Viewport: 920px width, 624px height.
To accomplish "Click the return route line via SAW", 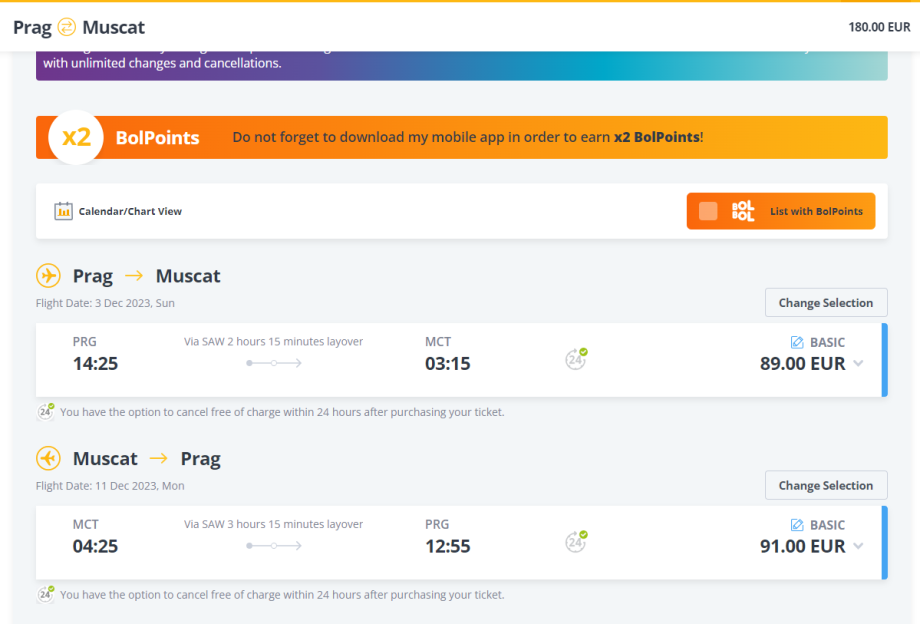I will pos(274,546).
